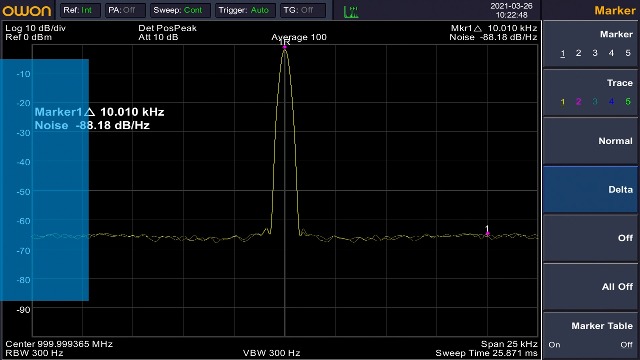The width and height of the screenshot is (640, 360).
Task: Set marker mode to Normal
Action: tap(591, 141)
